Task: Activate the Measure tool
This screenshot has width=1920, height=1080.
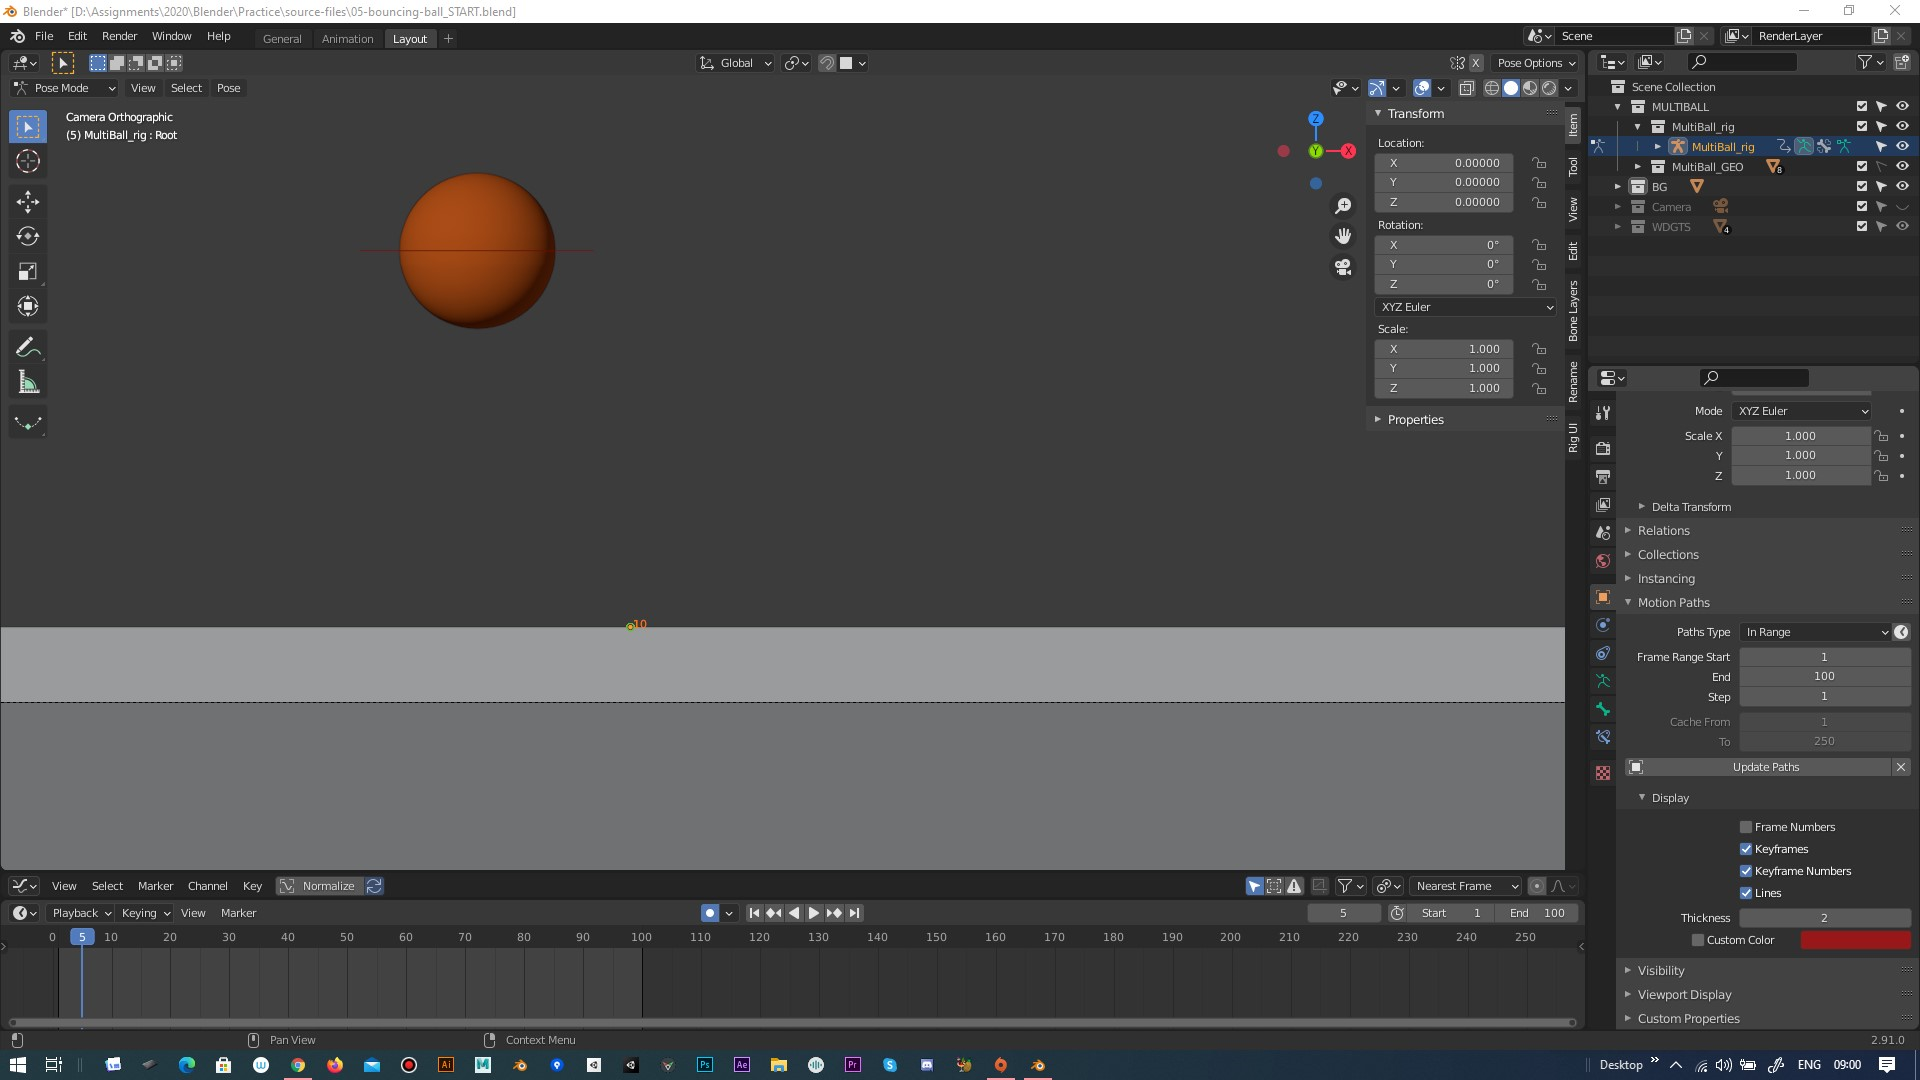Action: 27,381
